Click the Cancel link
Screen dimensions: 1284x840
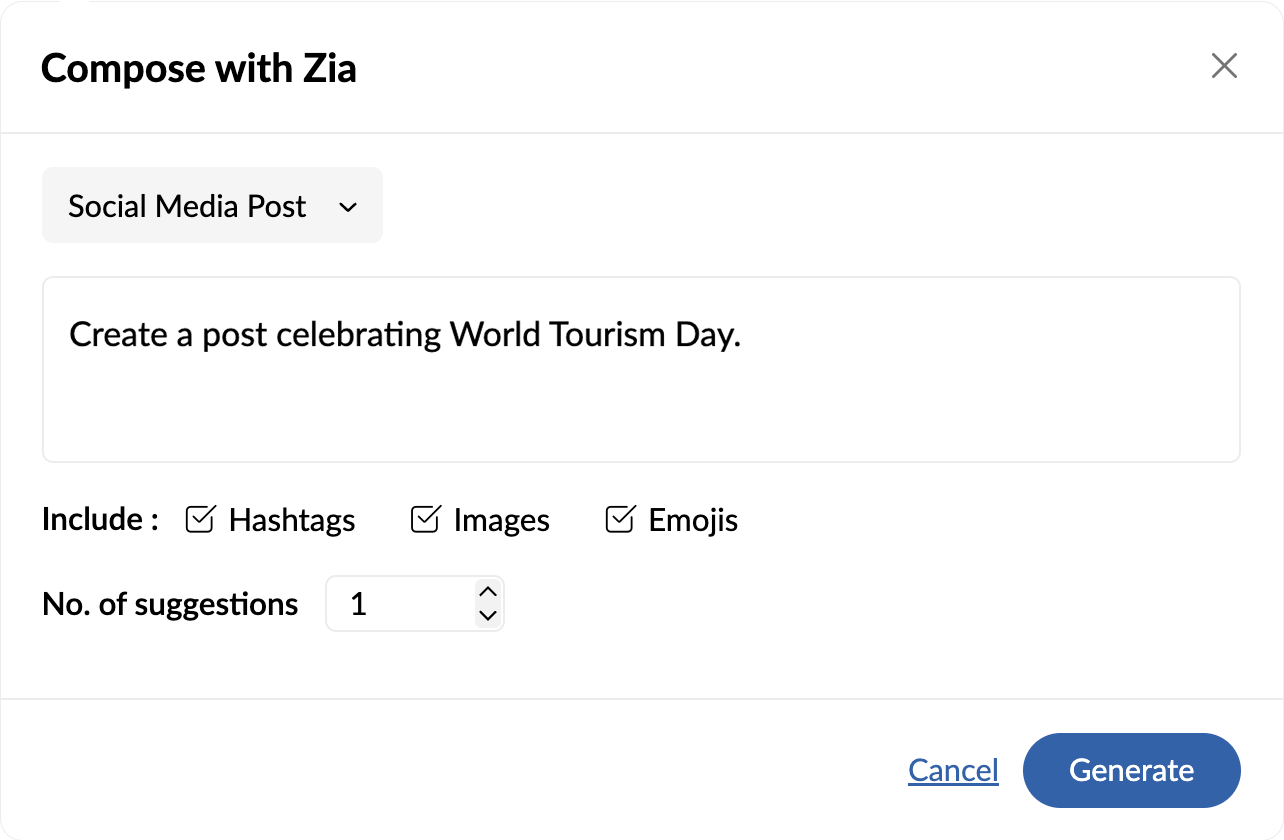coord(953,770)
